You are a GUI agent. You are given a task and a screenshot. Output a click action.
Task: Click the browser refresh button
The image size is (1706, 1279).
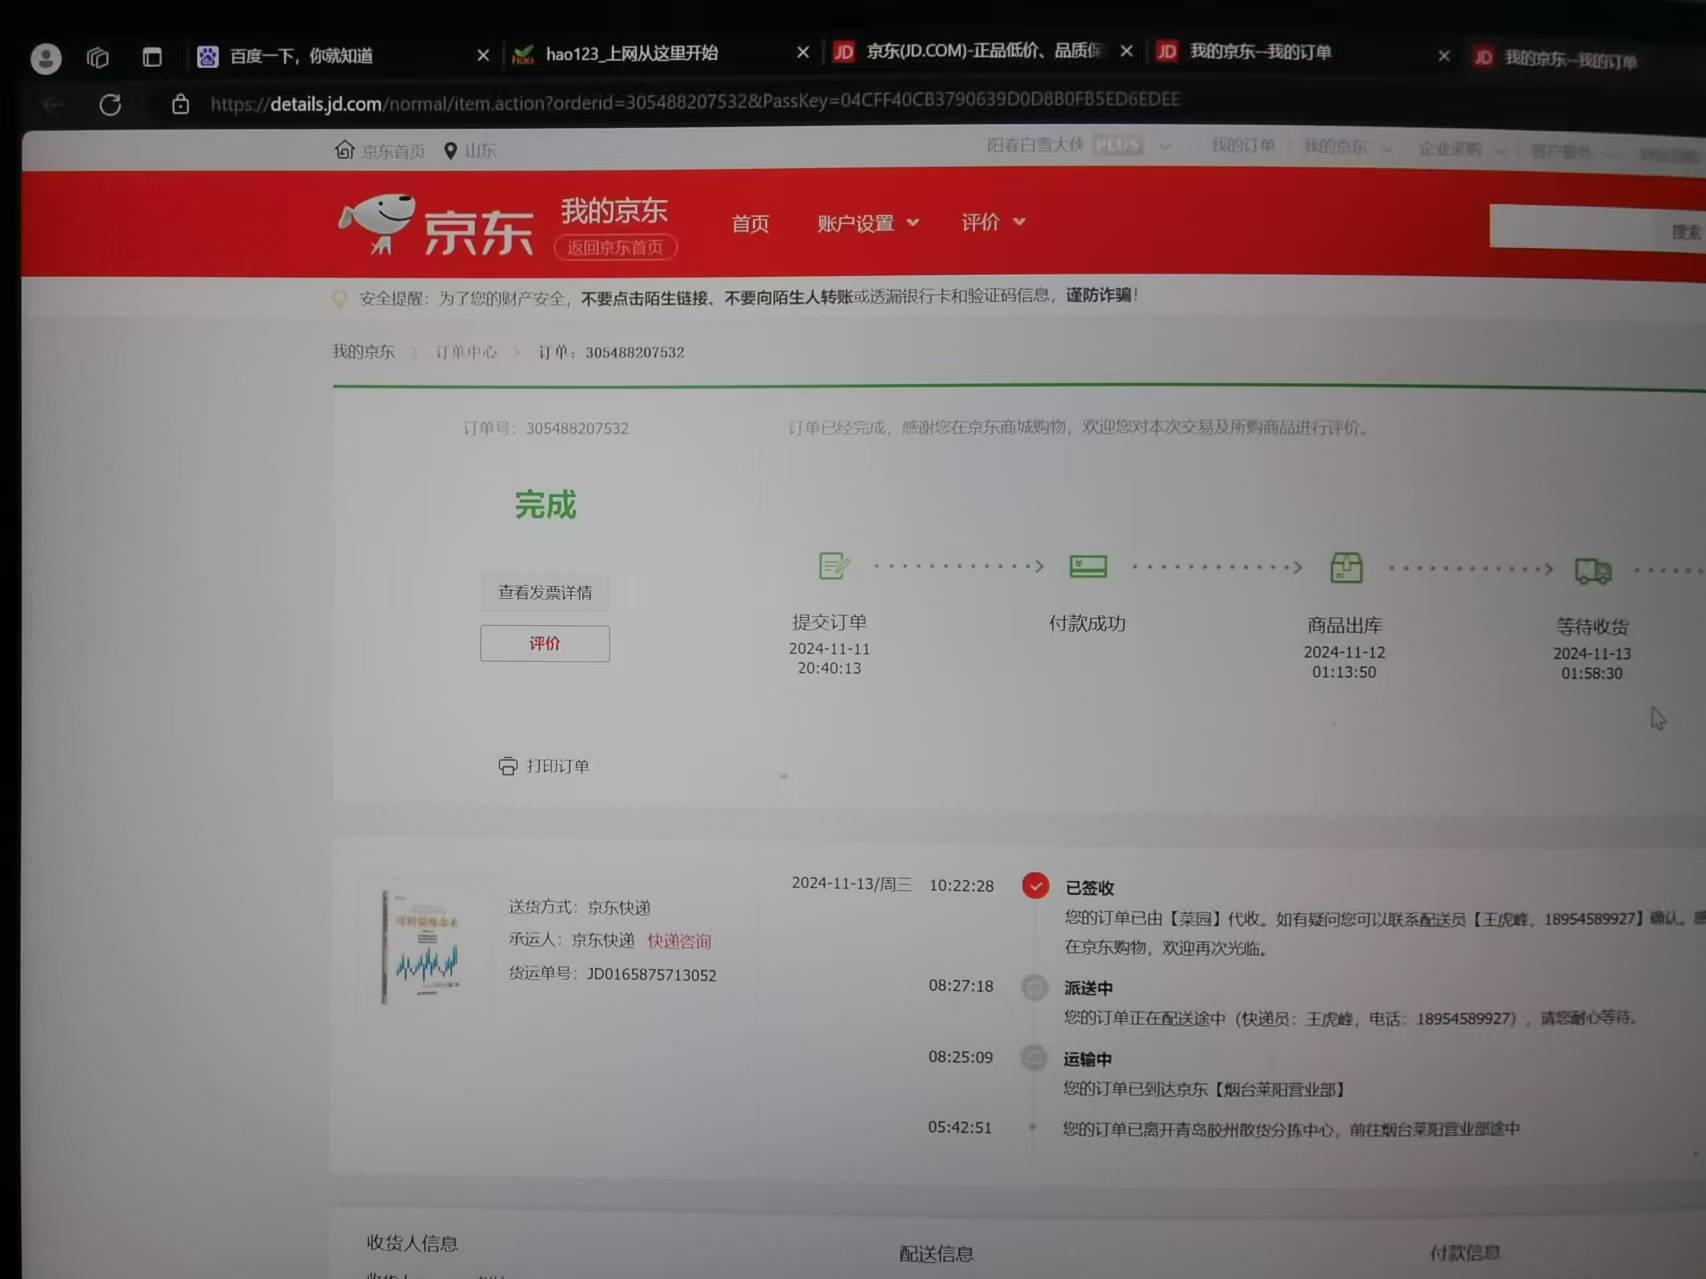(110, 104)
